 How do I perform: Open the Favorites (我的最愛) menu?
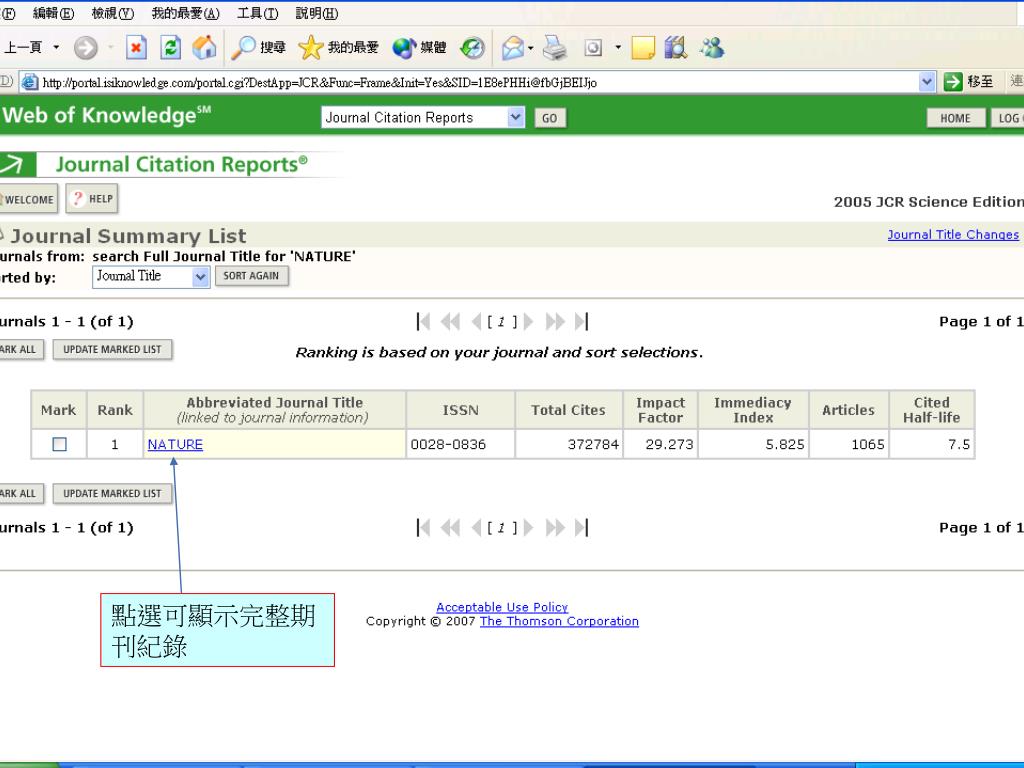tap(185, 13)
